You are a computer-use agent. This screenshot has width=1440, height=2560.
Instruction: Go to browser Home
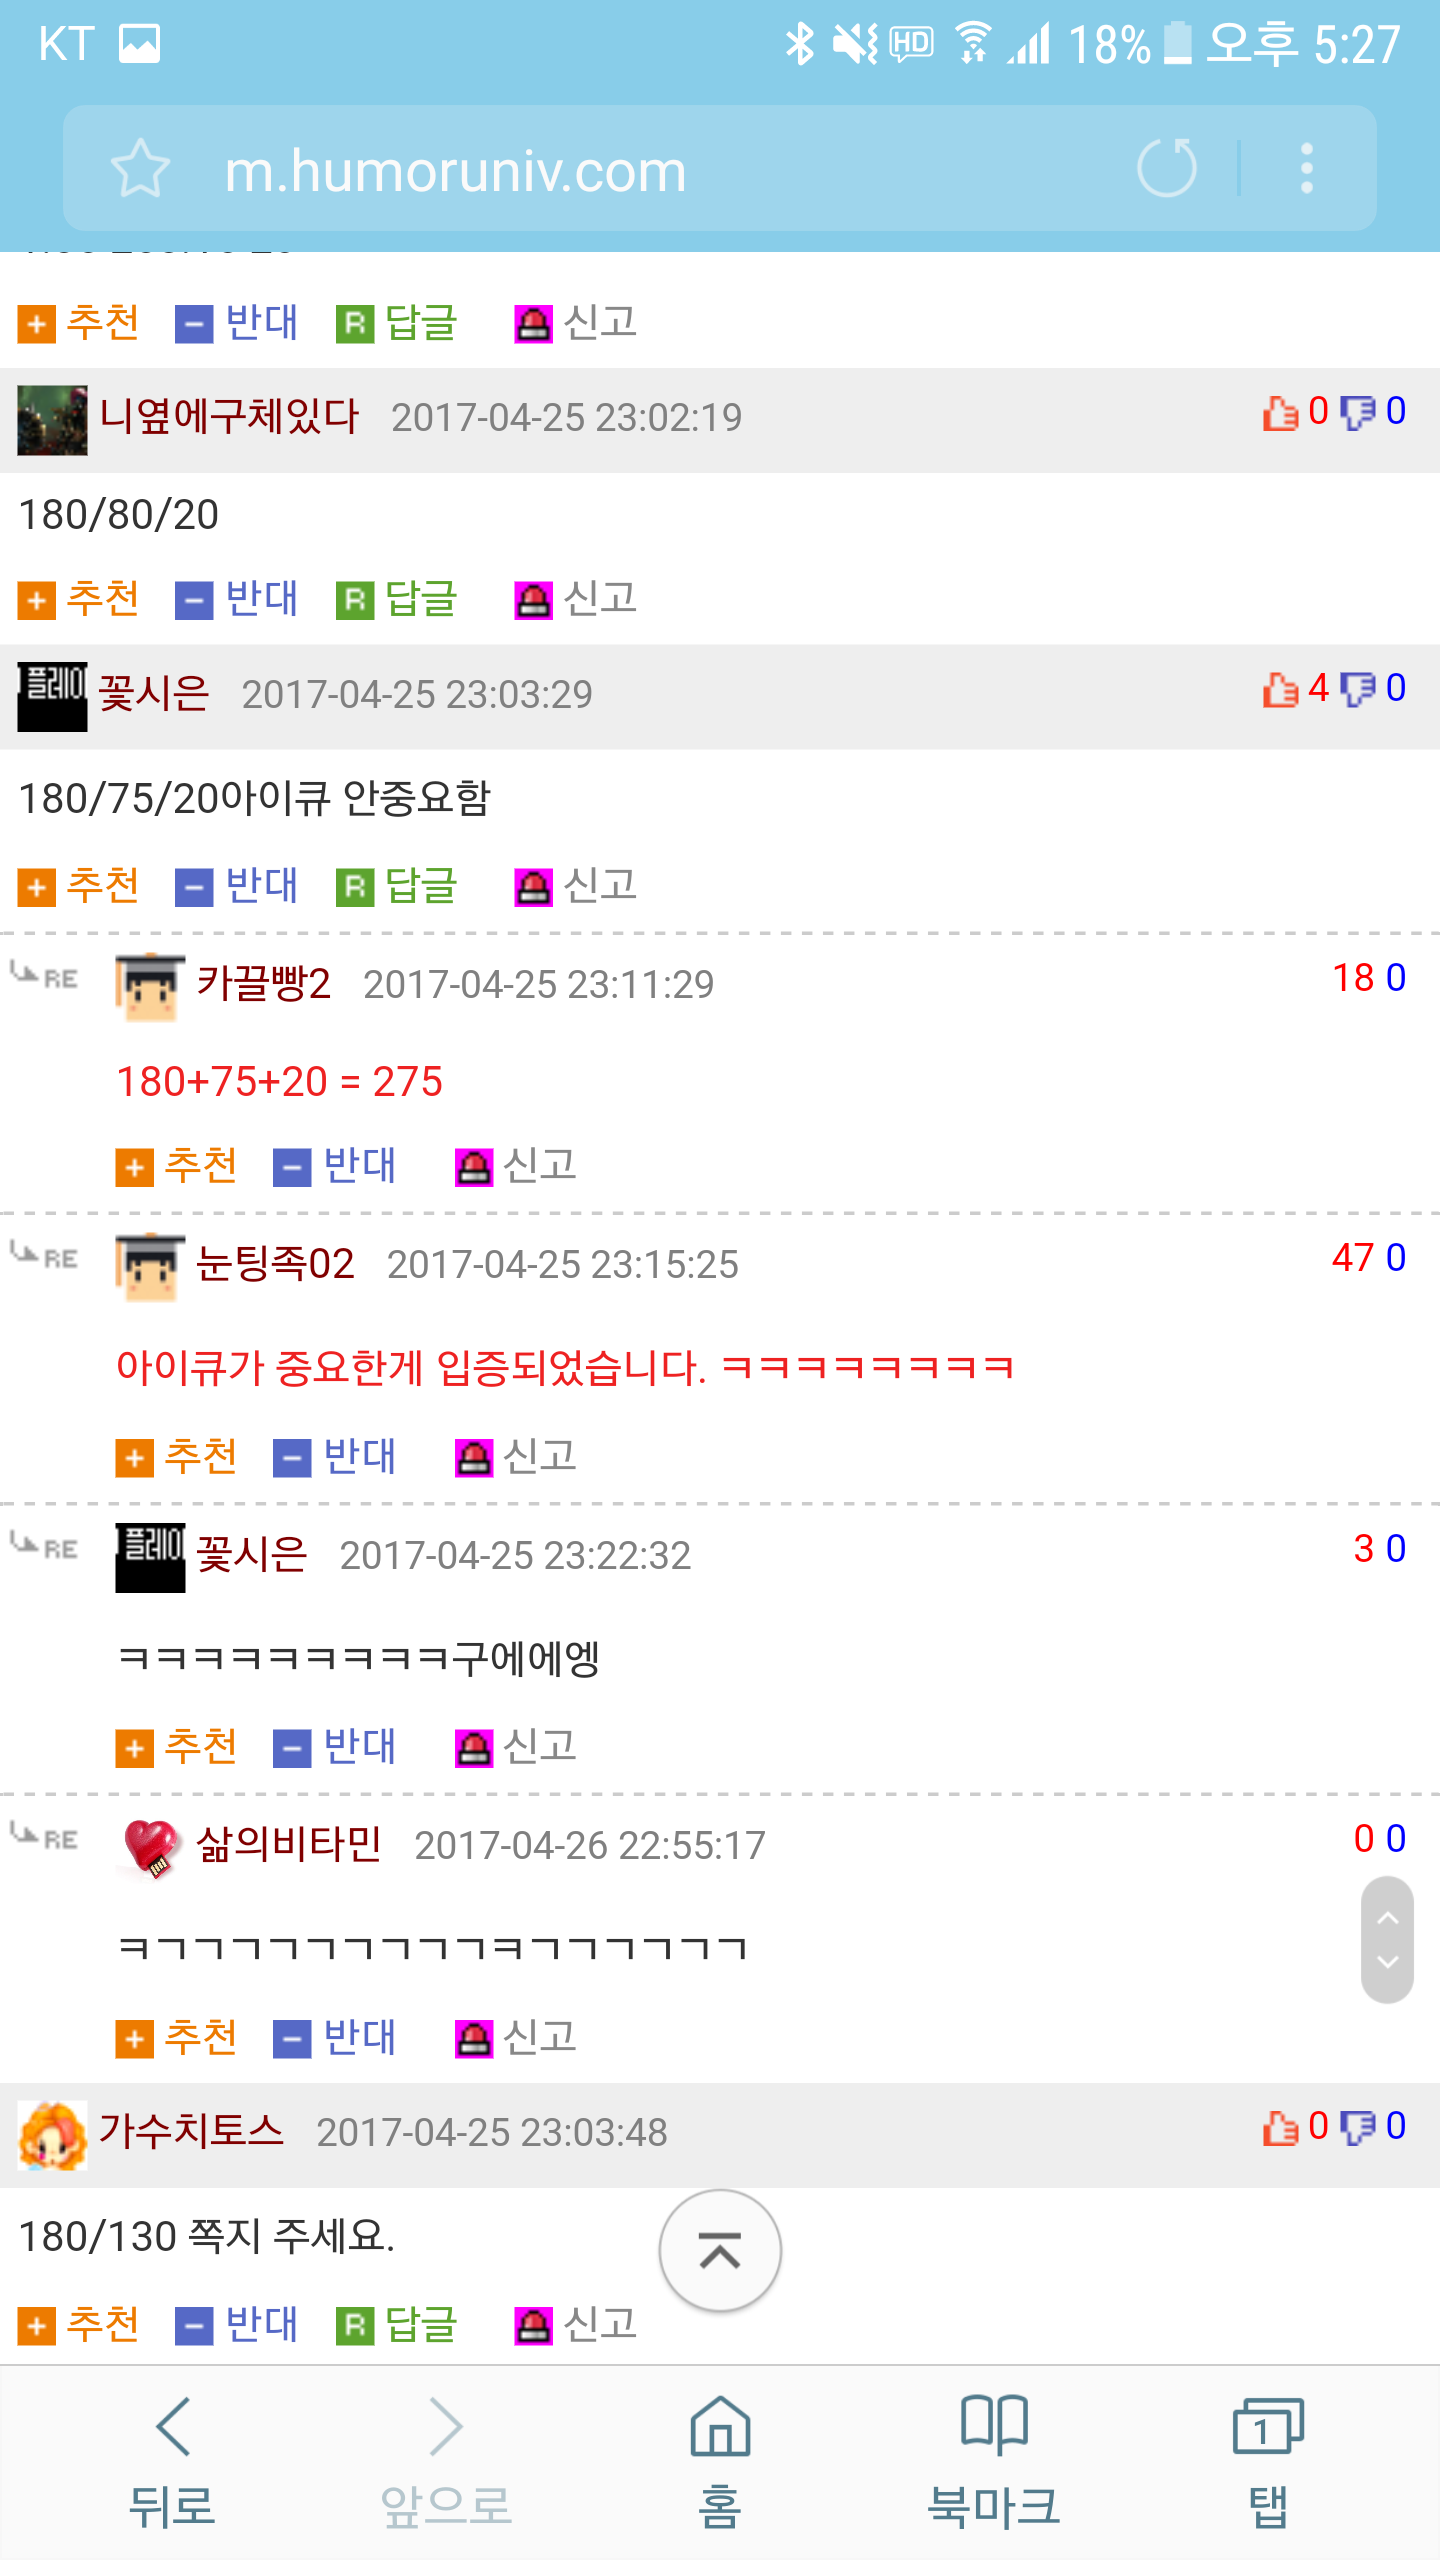(x=720, y=2460)
